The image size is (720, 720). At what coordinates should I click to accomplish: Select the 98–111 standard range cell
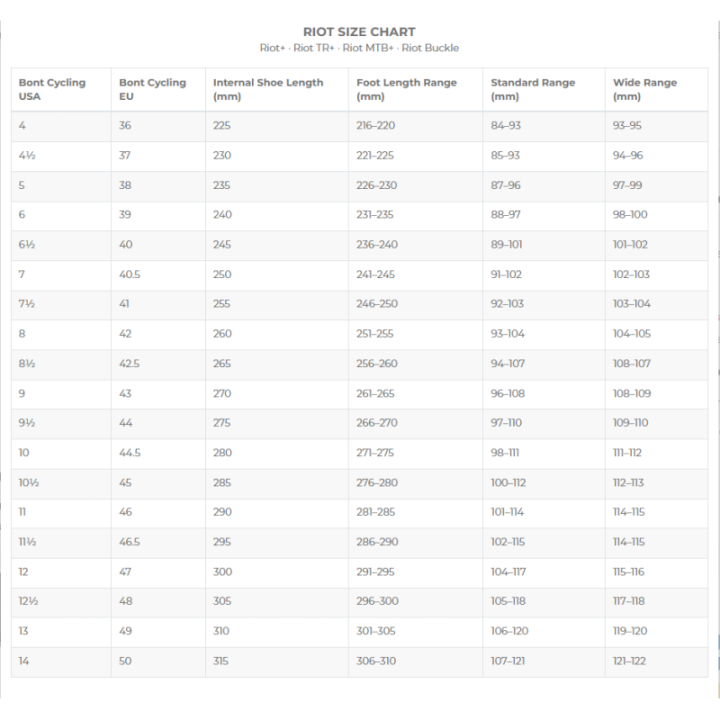coord(544,453)
